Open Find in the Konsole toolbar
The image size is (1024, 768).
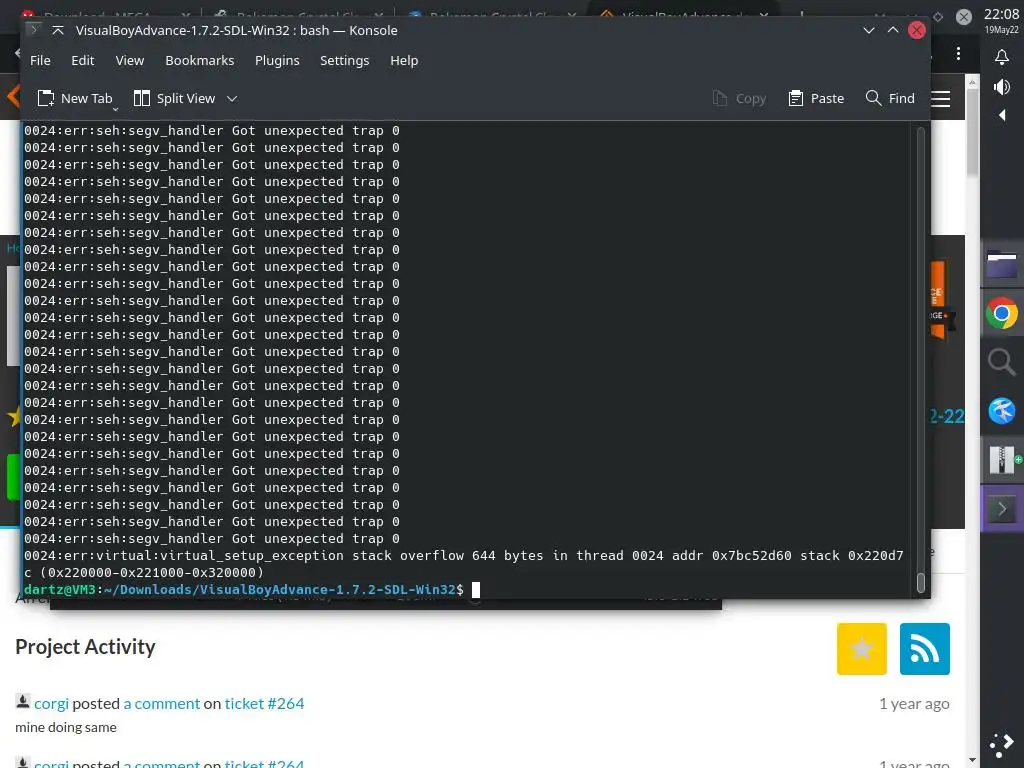pyautogui.click(x=890, y=98)
